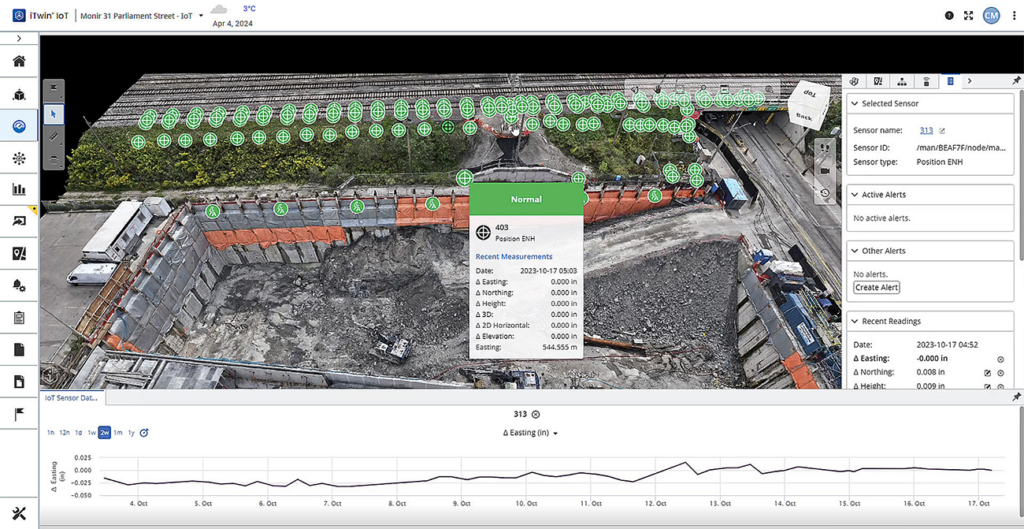Pin the right side panel
The height and width of the screenshot is (529, 1024).
[1016, 80]
